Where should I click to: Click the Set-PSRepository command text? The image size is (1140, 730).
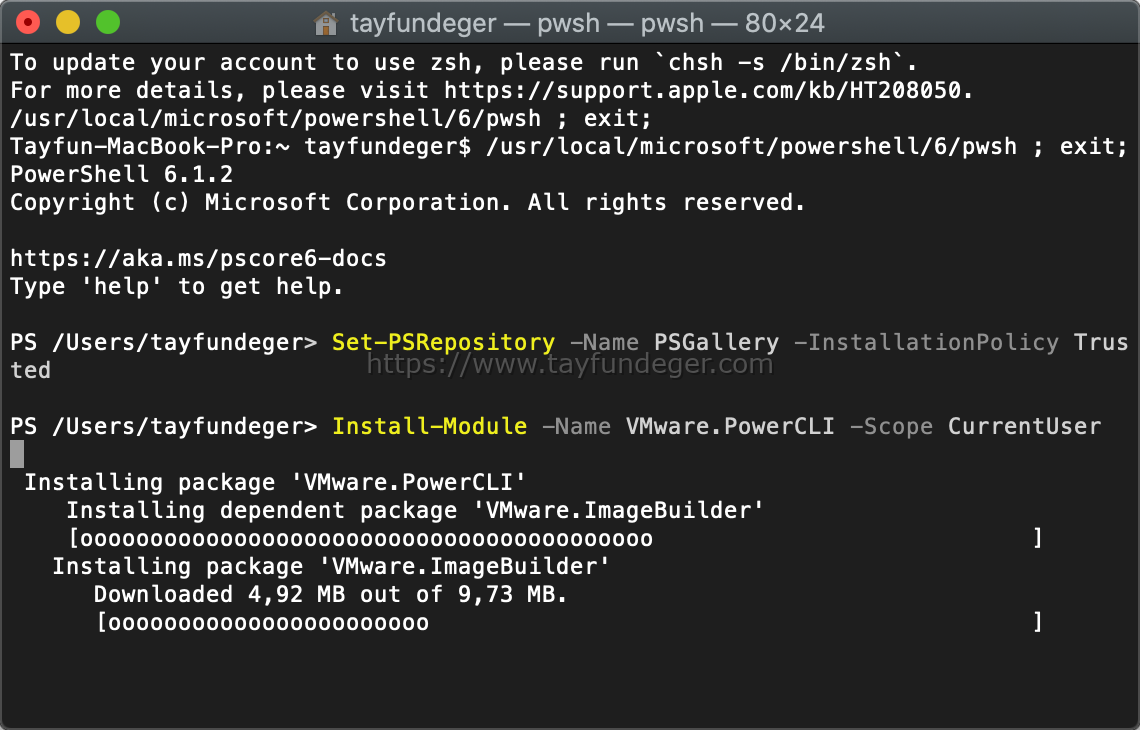(x=443, y=342)
